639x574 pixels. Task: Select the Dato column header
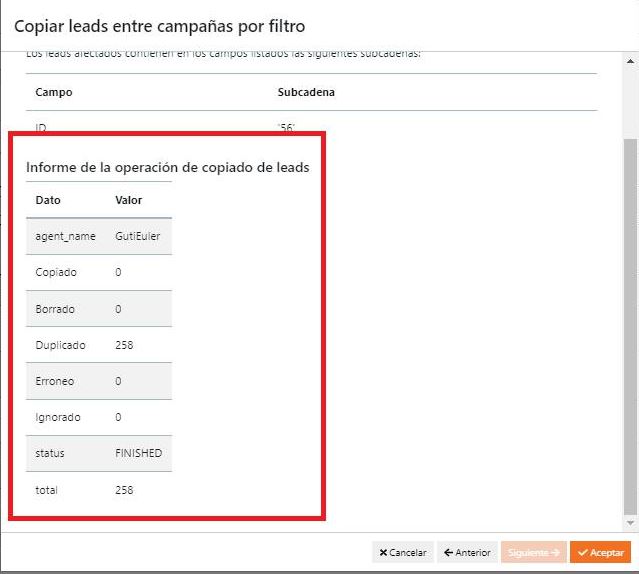click(48, 200)
